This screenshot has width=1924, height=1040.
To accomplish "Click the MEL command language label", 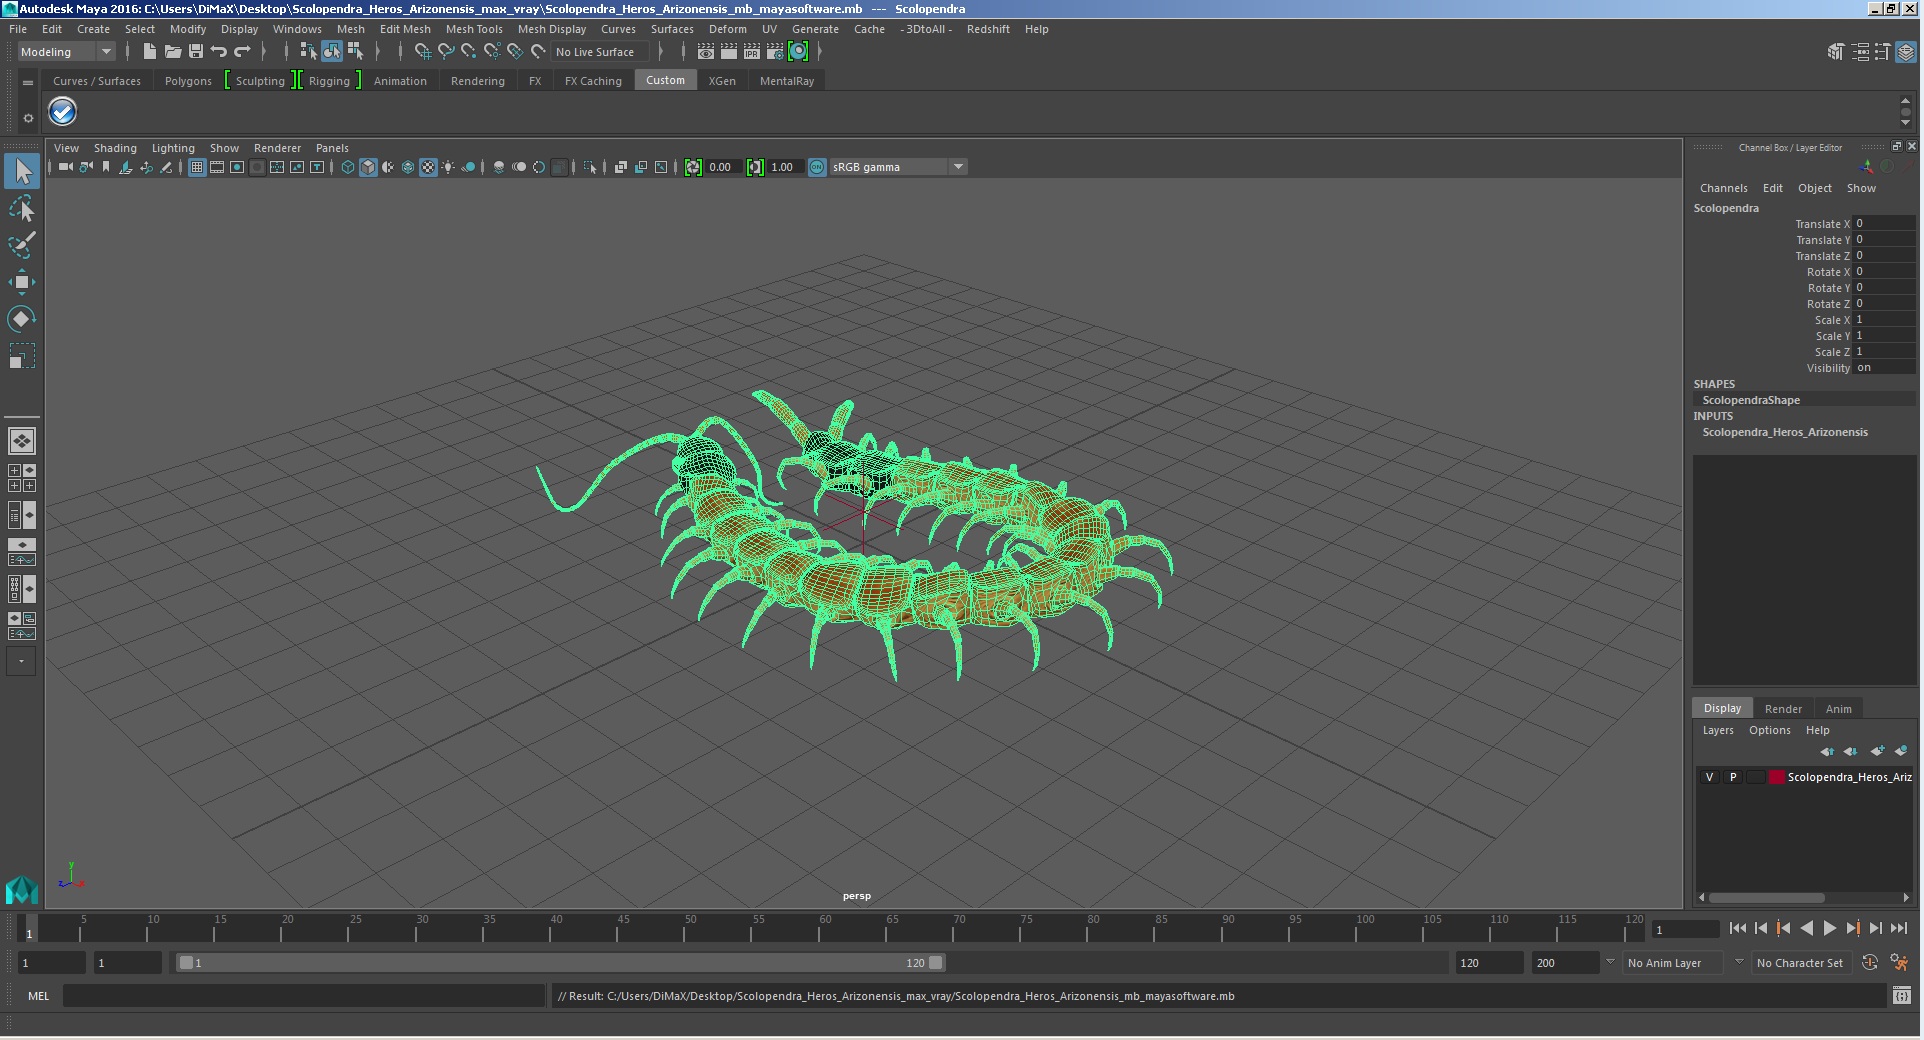I will point(38,996).
